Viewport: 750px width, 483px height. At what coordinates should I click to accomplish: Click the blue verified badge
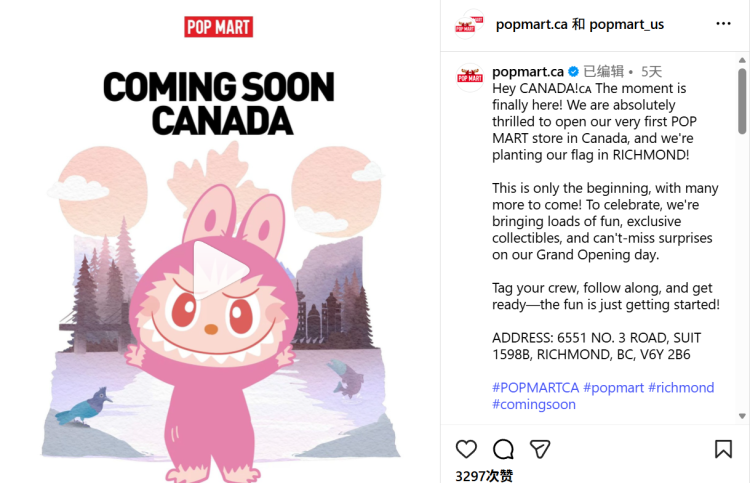point(573,72)
